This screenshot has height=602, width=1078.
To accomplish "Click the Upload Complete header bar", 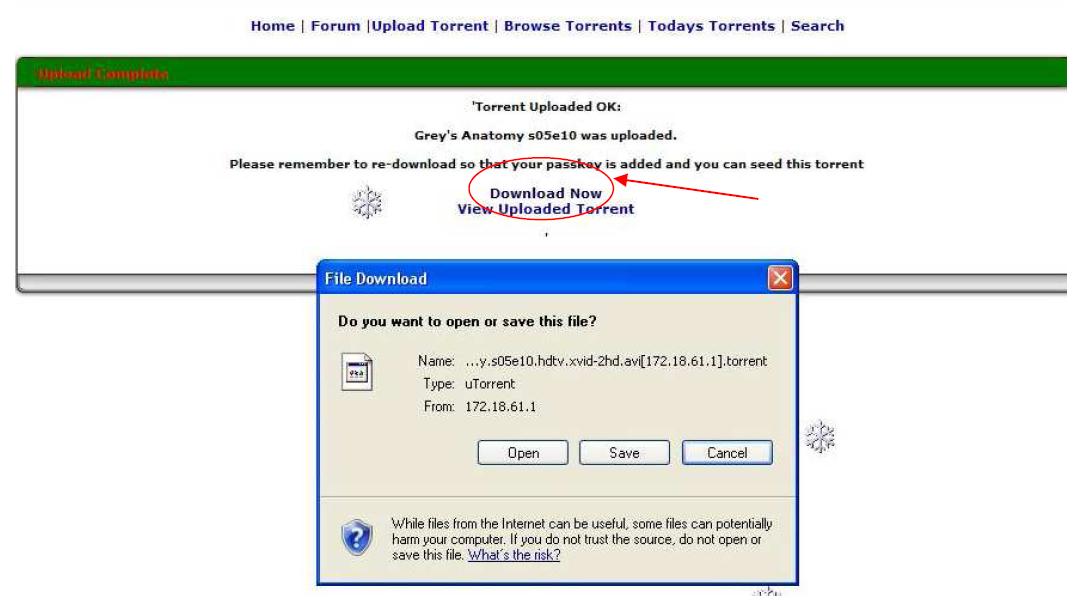I will [542, 73].
